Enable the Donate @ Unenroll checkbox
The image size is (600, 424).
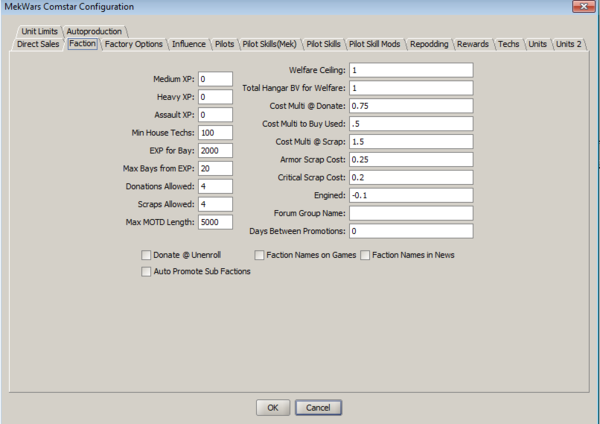coord(147,255)
